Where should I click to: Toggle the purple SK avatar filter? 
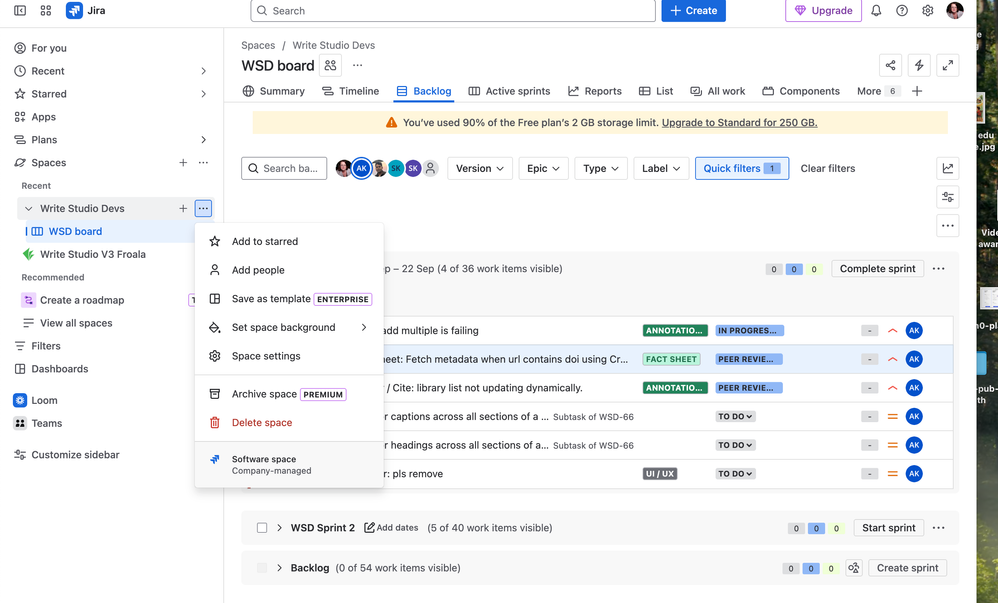tap(413, 168)
